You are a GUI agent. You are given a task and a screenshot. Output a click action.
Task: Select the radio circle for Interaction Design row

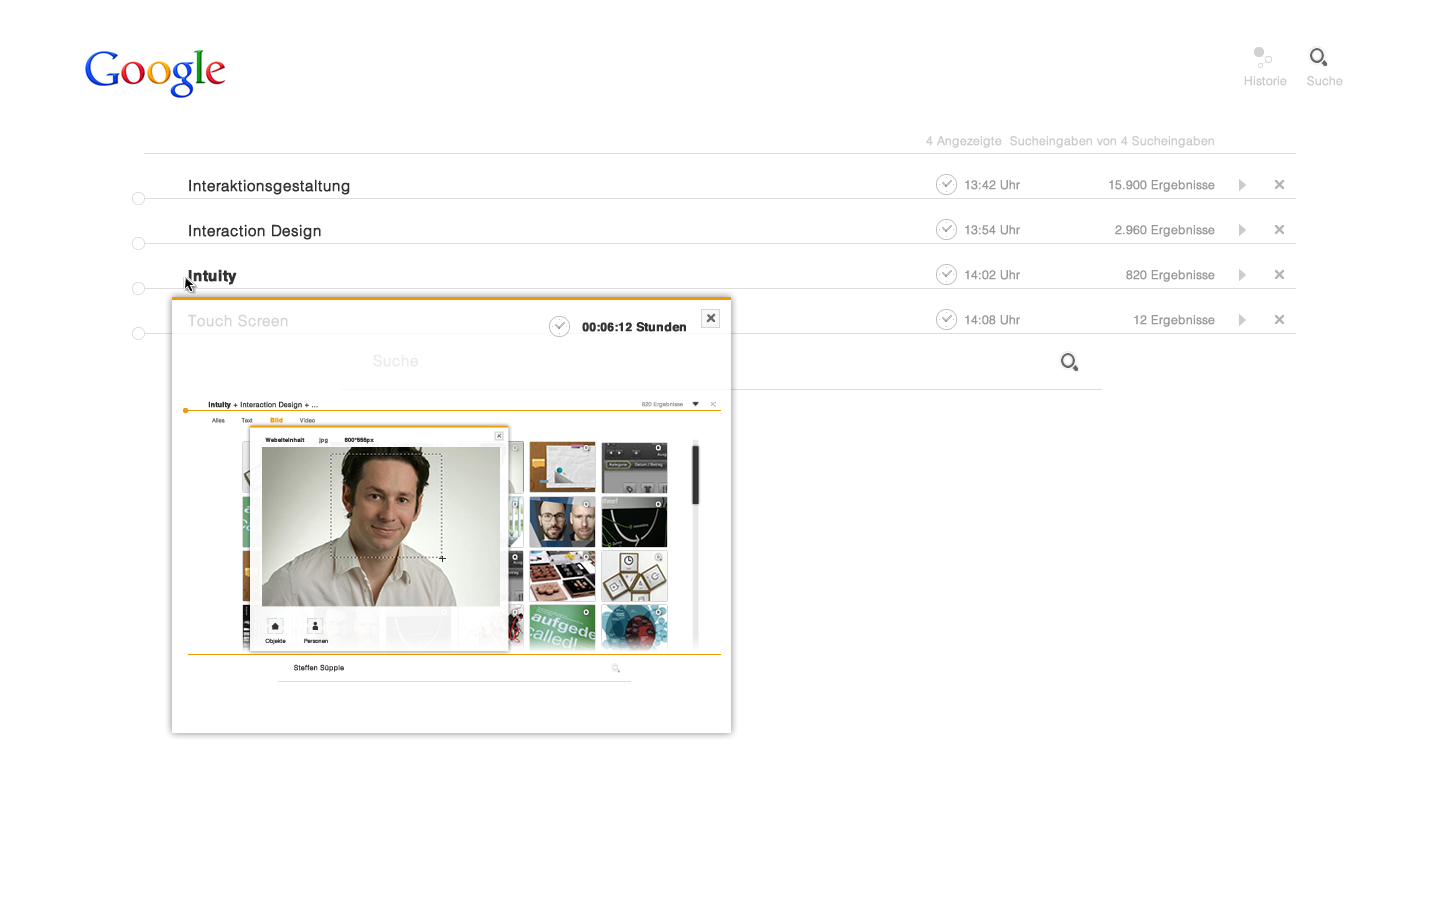click(x=138, y=243)
